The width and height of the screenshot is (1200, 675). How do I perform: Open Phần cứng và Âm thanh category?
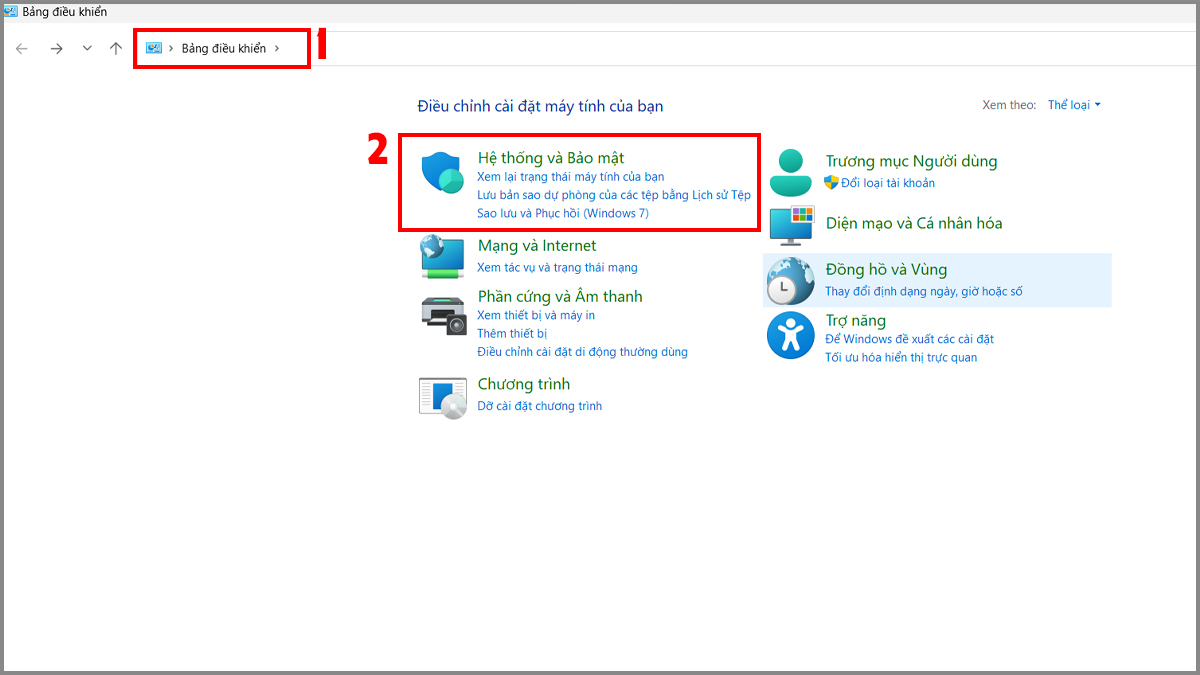coord(560,297)
